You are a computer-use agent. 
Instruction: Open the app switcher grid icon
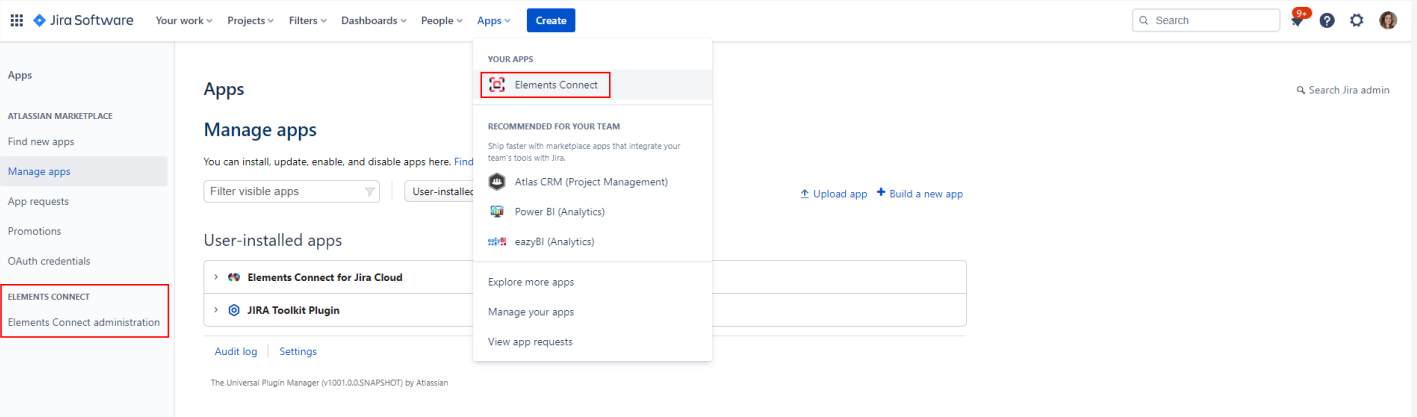[17, 20]
